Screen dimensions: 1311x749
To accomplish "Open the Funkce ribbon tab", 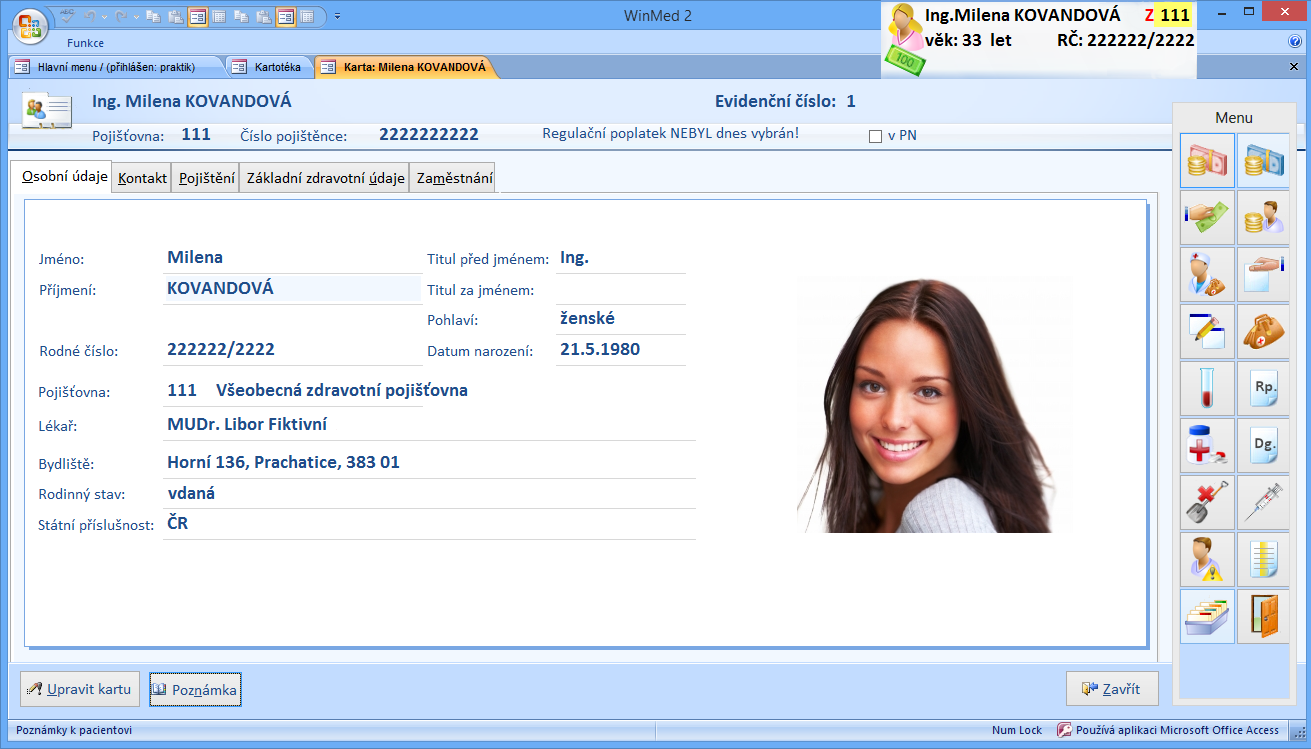I will [86, 43].
